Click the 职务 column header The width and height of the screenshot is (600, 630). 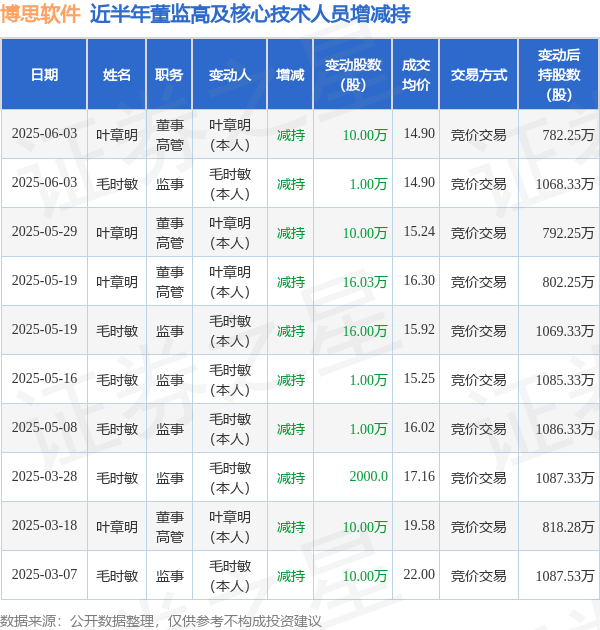[169, 75]
